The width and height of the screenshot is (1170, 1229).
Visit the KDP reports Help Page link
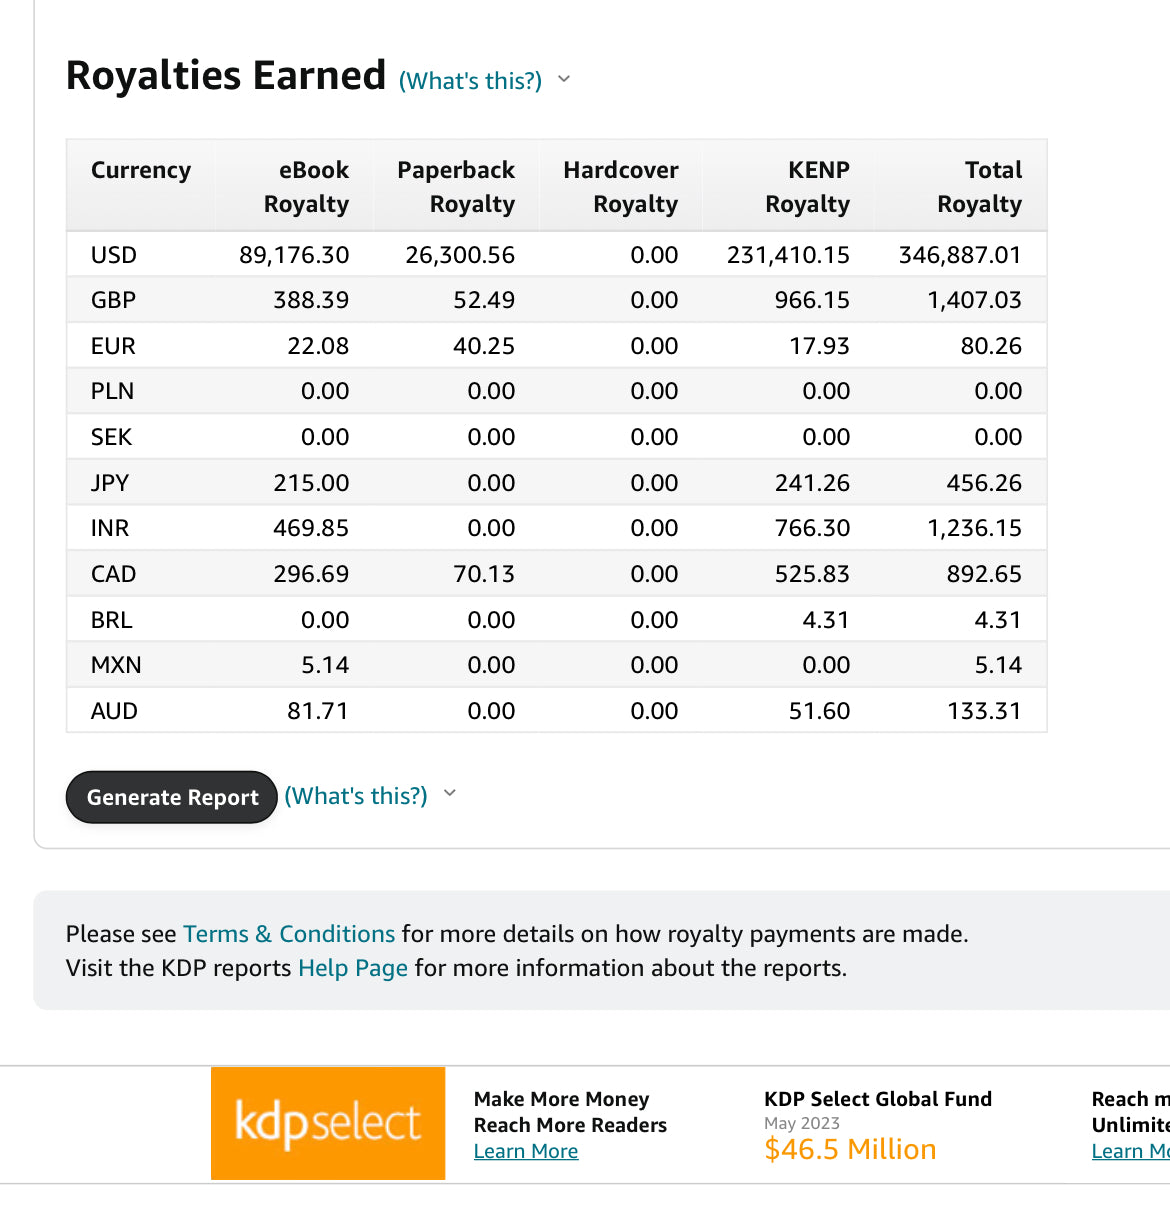tap(353, 968)
